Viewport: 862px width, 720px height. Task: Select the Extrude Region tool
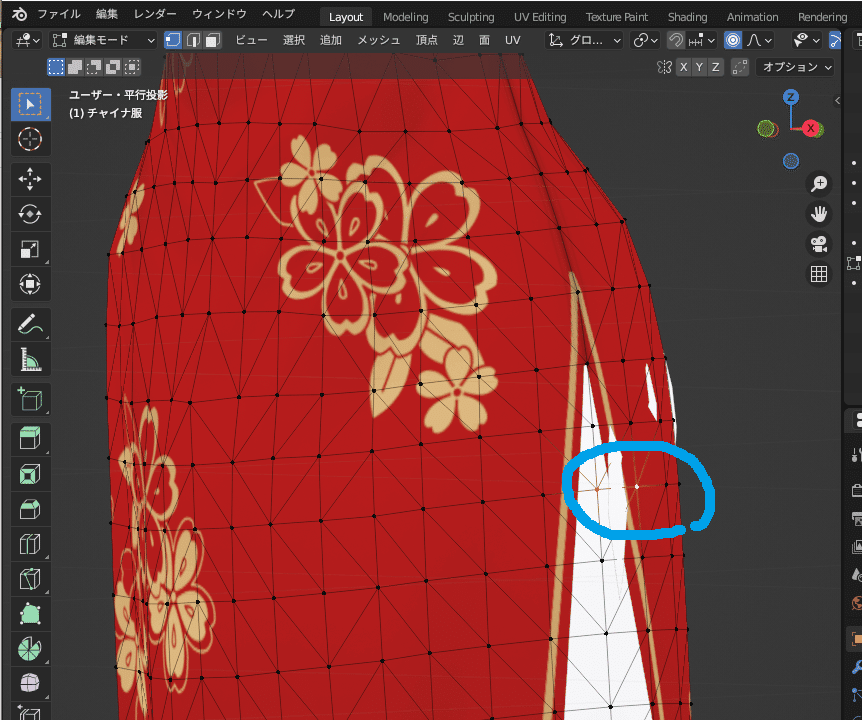click(x=31, y=439)
